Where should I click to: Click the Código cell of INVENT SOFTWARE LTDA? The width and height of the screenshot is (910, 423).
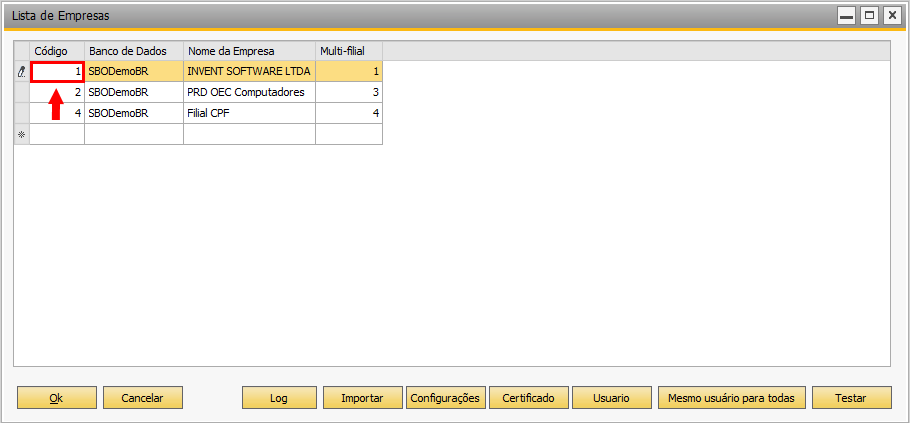point(57,71)
